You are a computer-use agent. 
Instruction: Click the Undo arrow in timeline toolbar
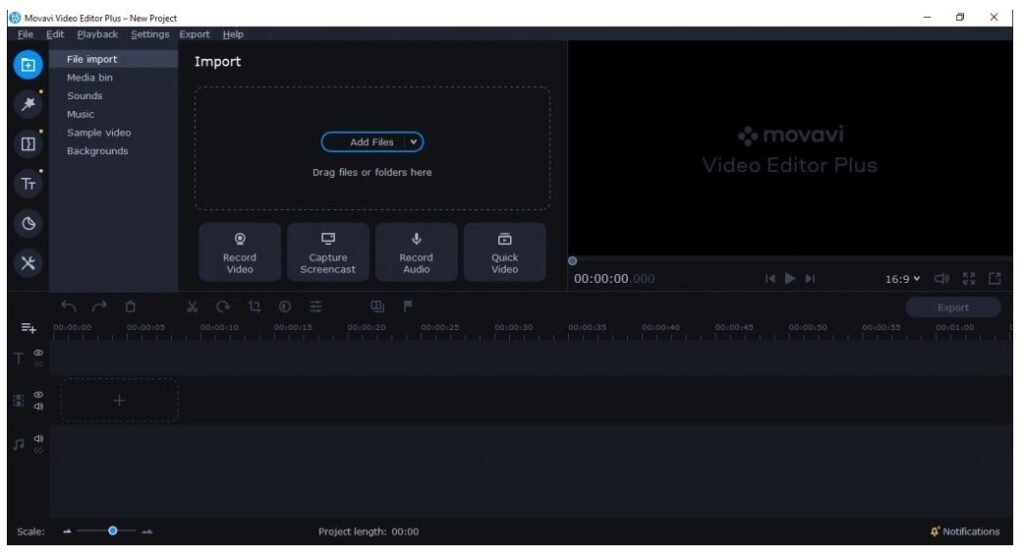[68, 307]
